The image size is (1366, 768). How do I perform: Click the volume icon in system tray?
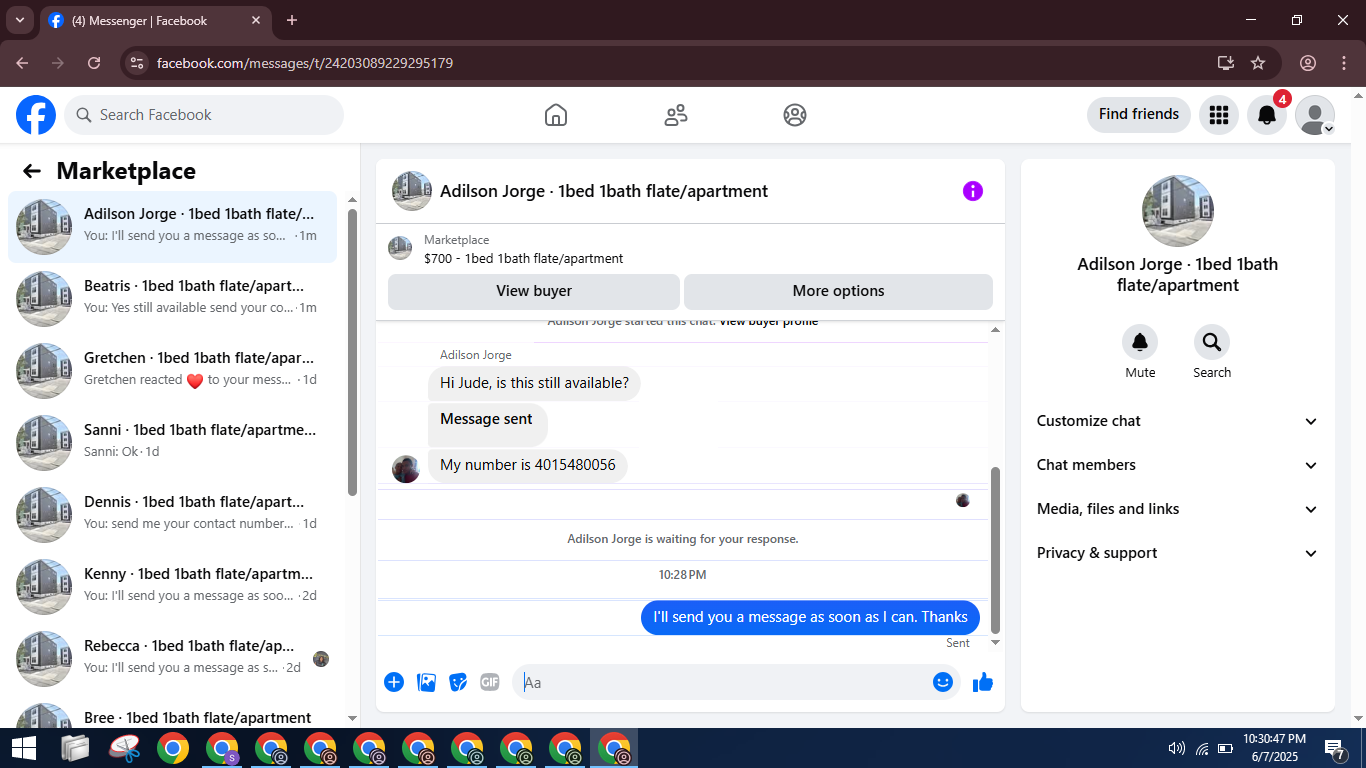(1177, 748)
